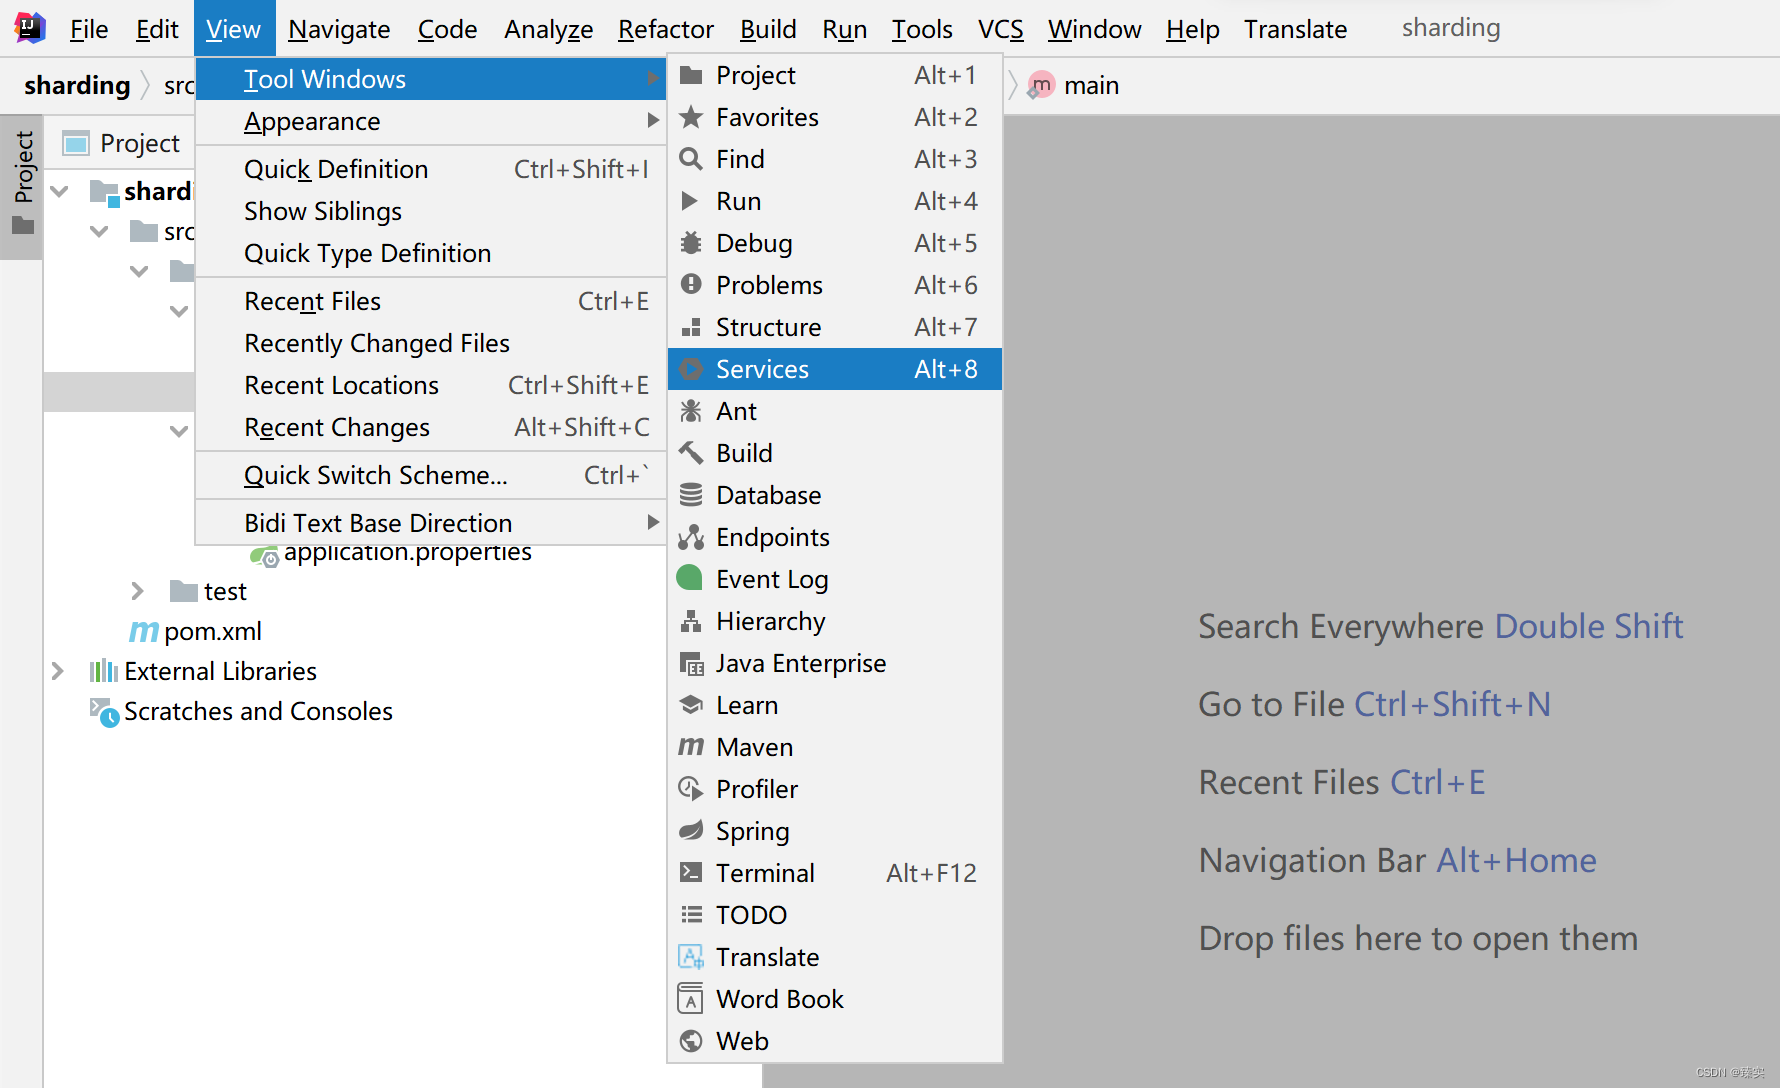Choose Show Siblings
This screenshot has height=1088, width=1780.
[431, 211]
